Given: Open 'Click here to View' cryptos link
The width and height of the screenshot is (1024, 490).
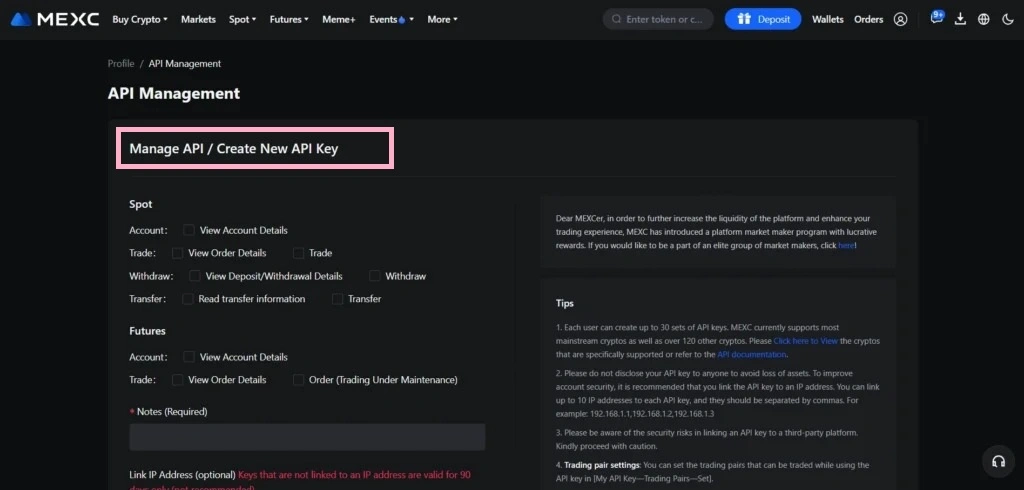Looking at the screenshot, I should (x=806, y=341).
